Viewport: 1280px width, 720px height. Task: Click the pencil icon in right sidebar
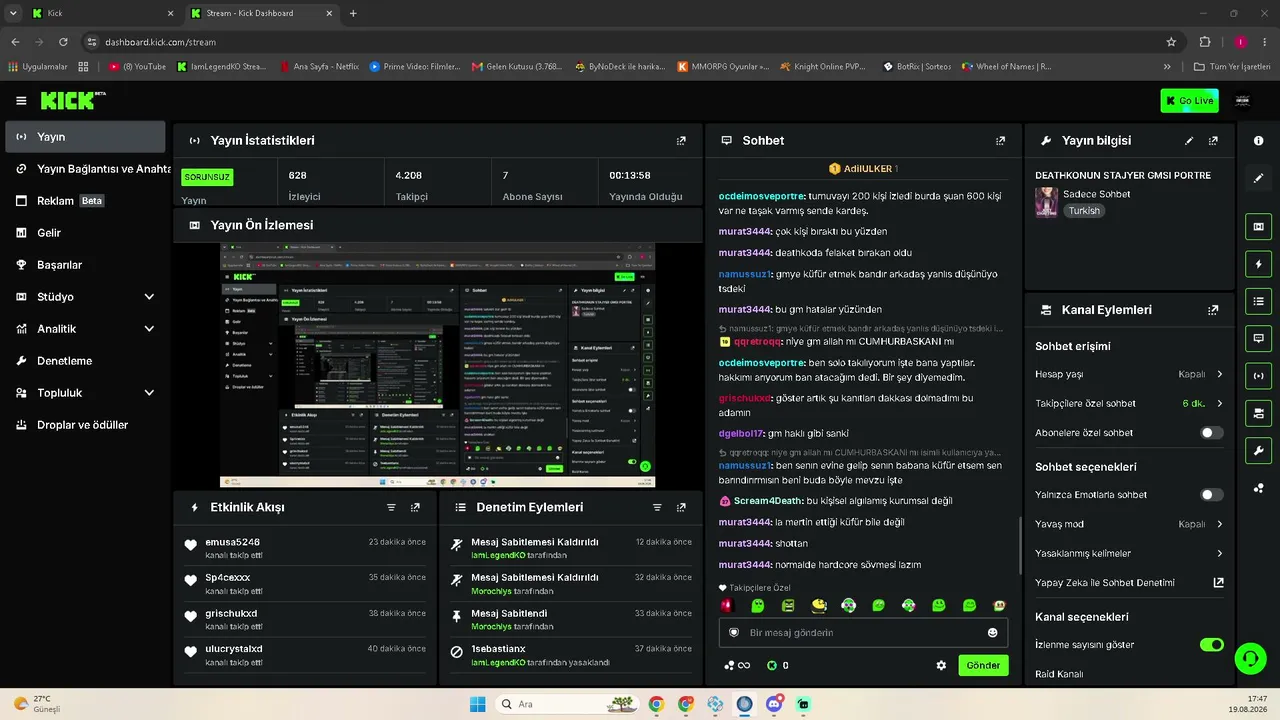pos(1258,178)
